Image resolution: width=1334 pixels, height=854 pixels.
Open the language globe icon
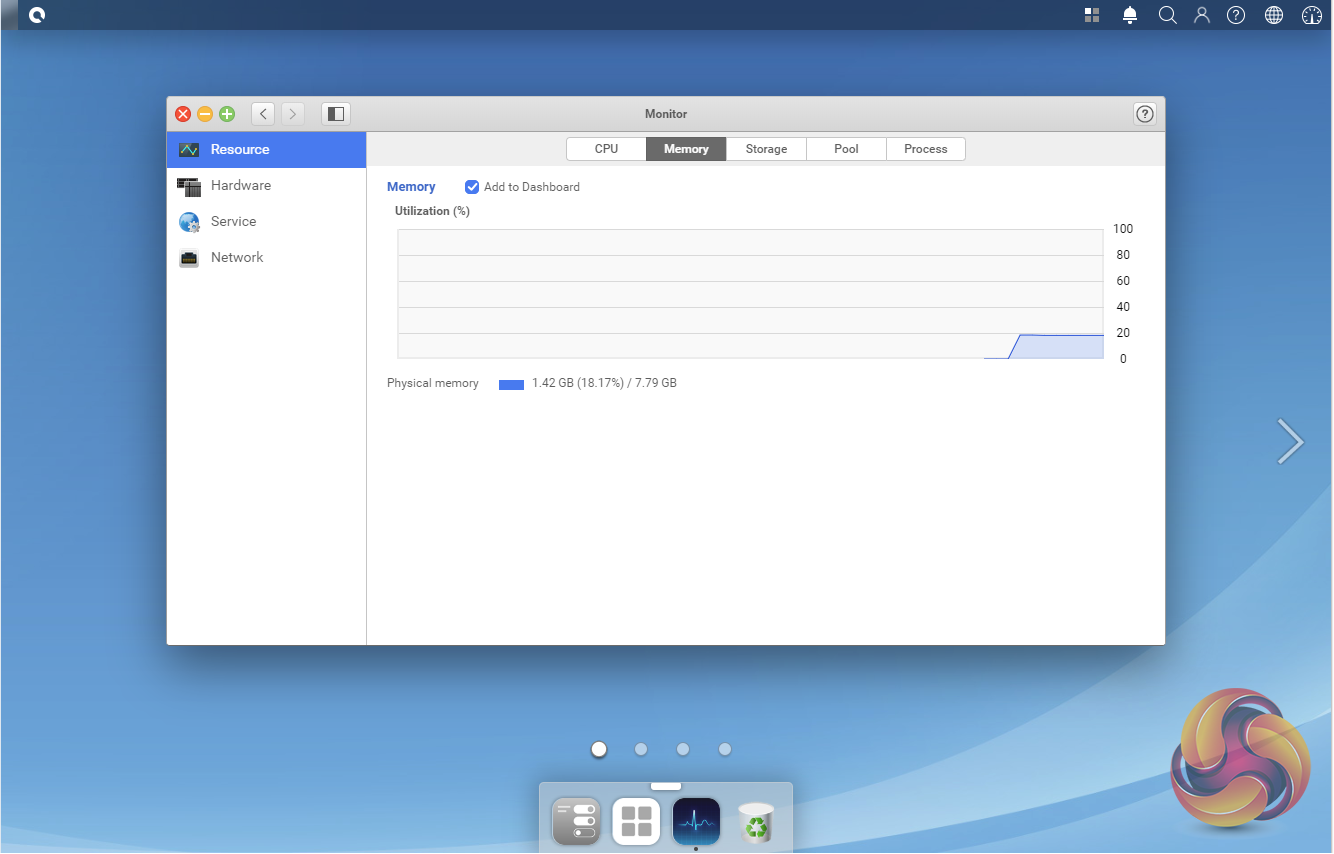[x=1274, y=15]
